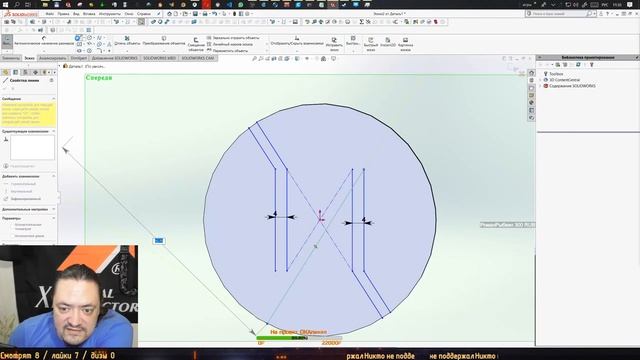Toggle Вспомогательная геометрия checkbox

(12, 225)
